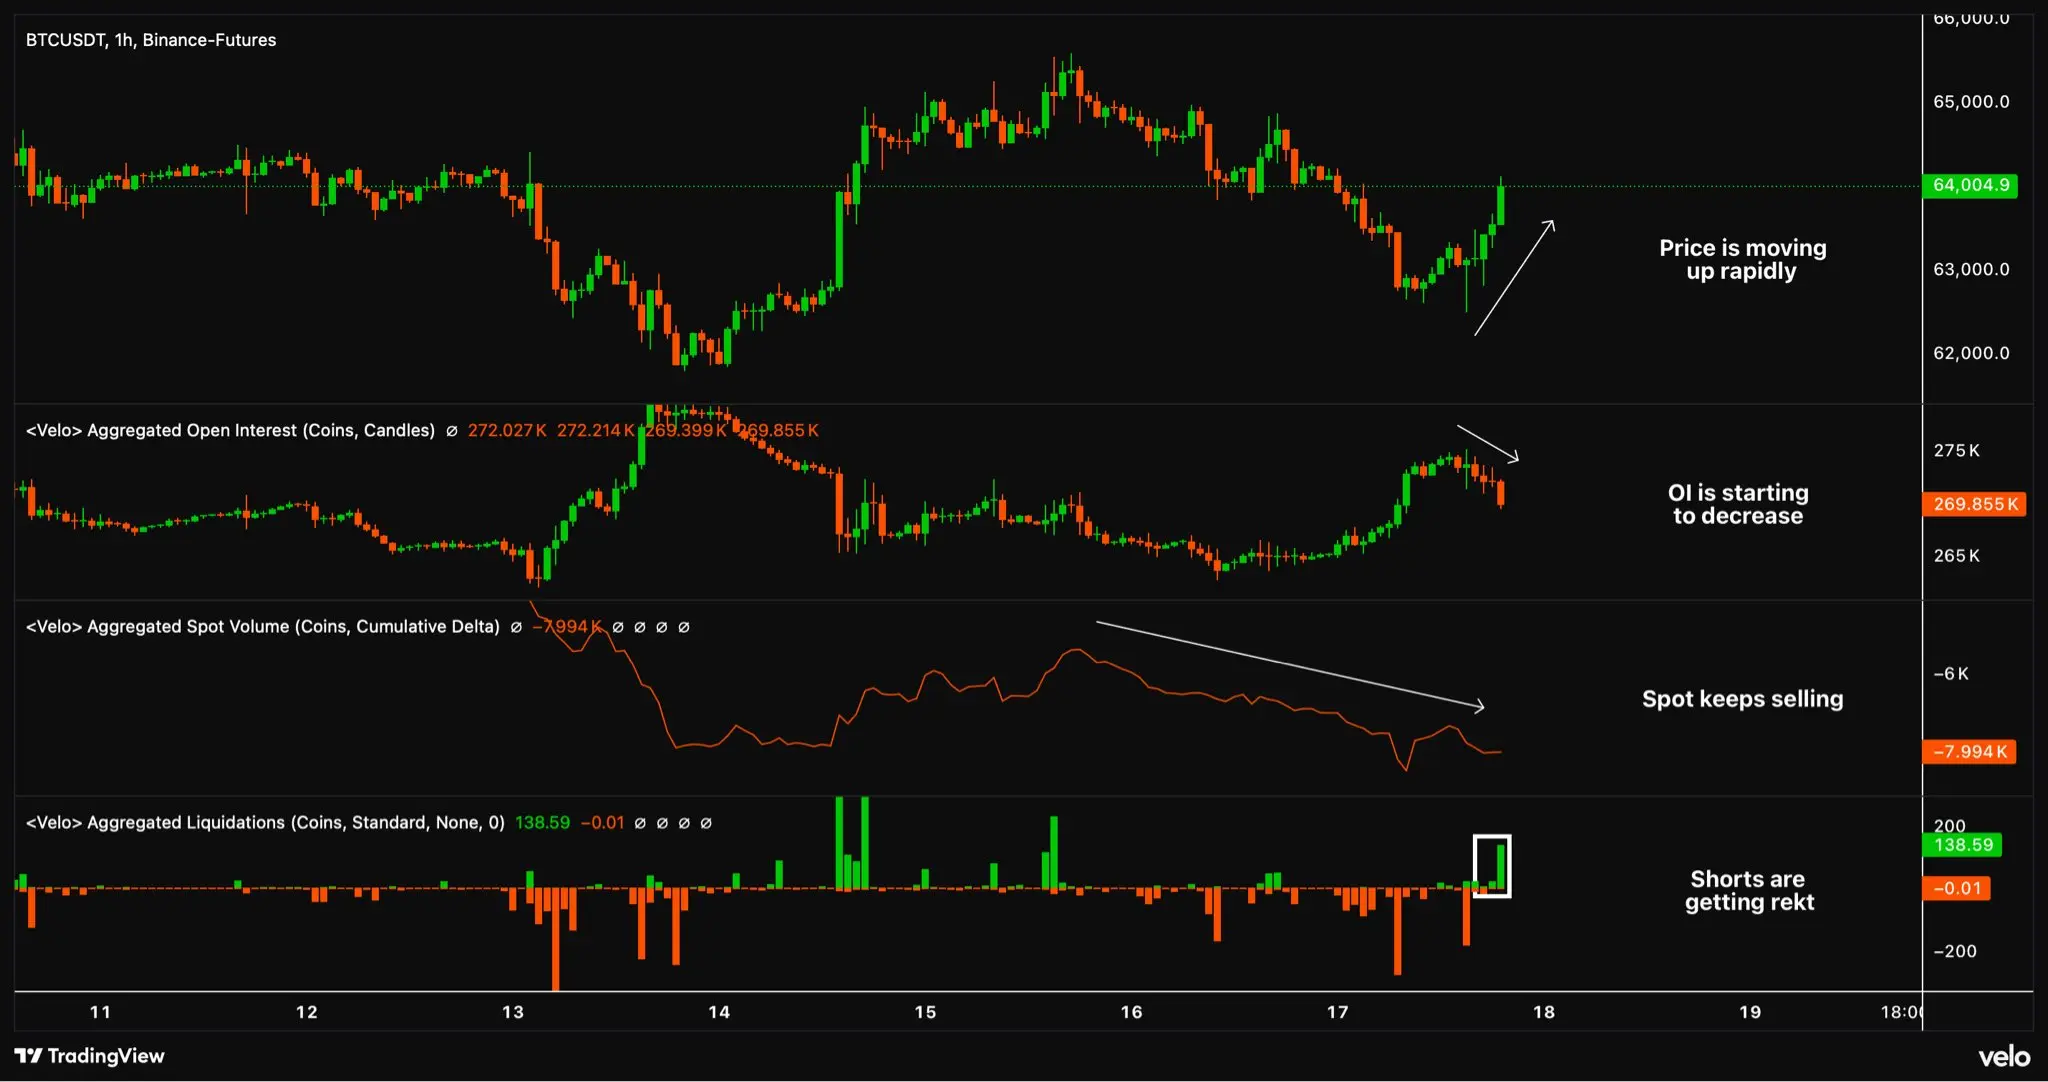
Task: Click the 18:00 time label
Action: [1901, 1012]
